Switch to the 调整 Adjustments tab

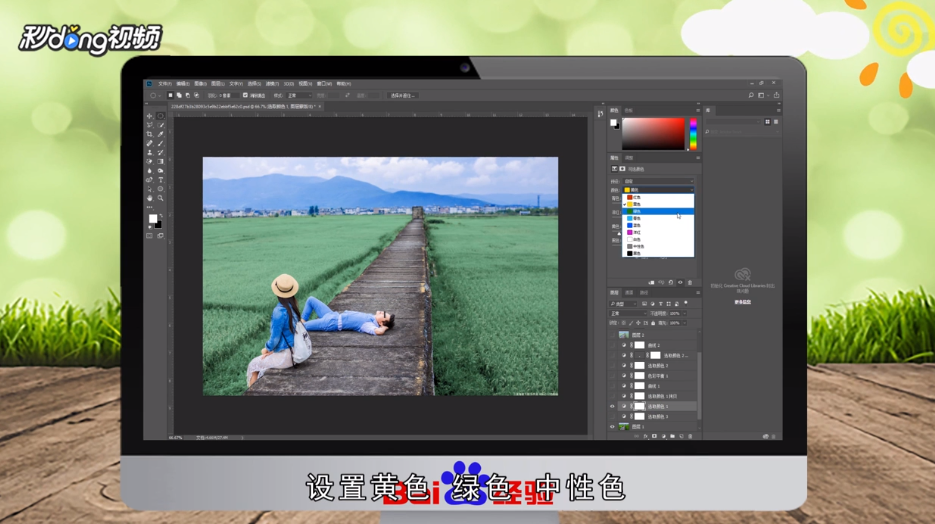pos(629,158)
